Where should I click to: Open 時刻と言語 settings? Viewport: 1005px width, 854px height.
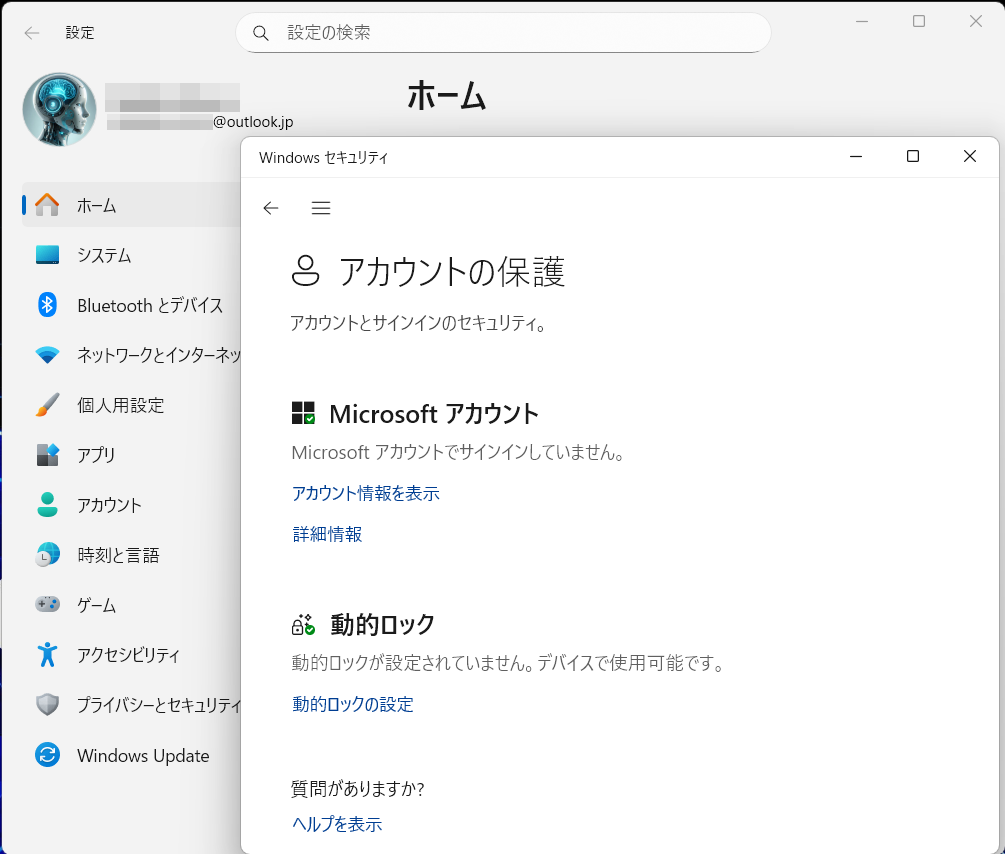118,555
